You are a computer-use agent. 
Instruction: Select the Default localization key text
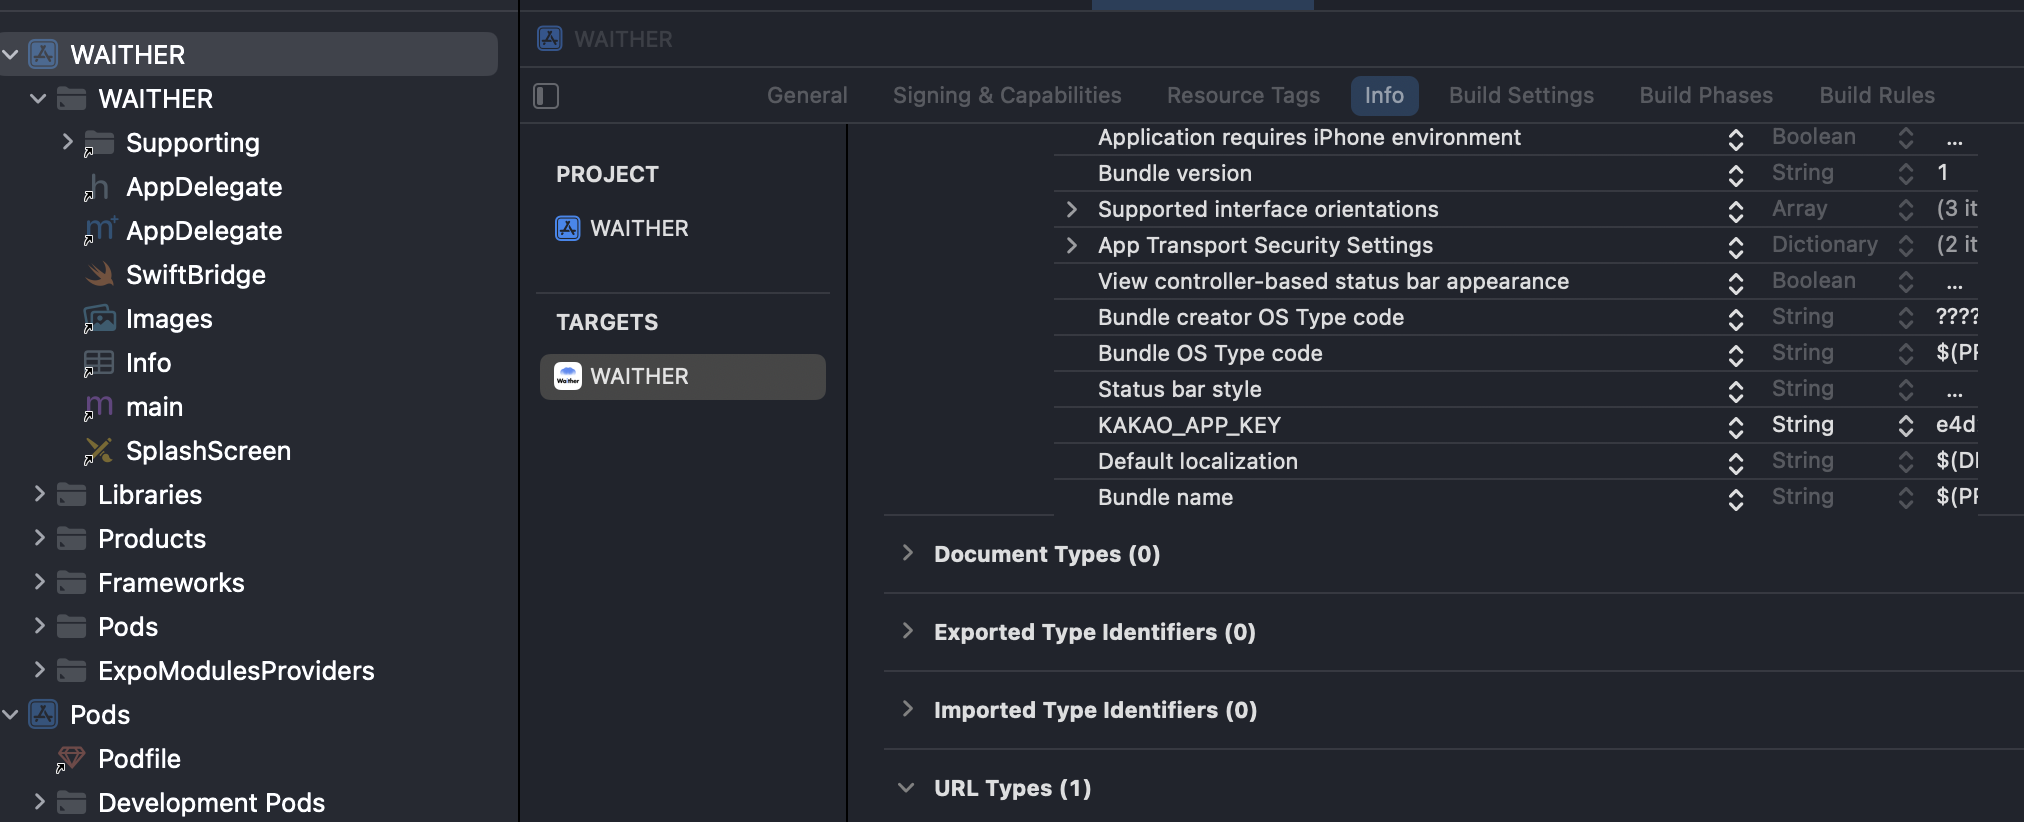(x=1198, y=461)
